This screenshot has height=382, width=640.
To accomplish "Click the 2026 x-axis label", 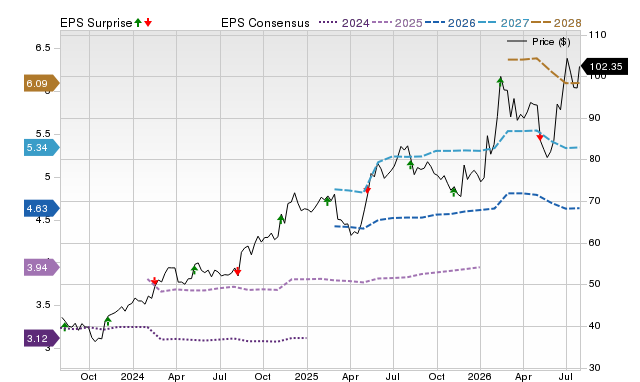I will (479, 376).
